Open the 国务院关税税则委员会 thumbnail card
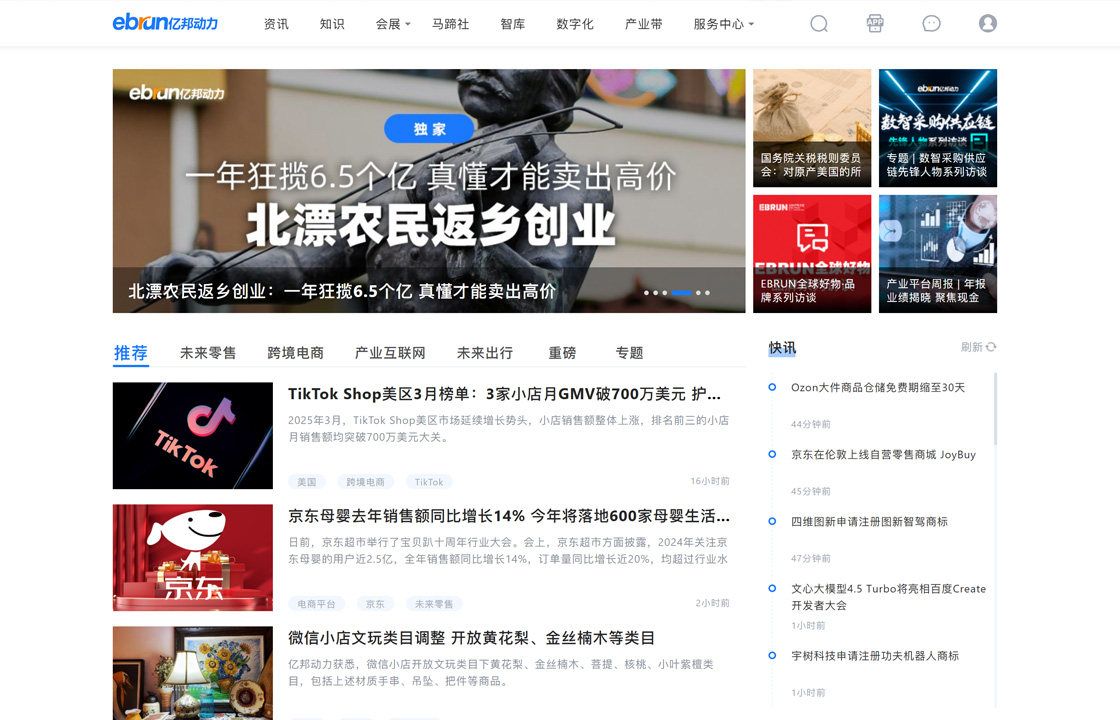This screenshot has height=720, width=1120. click(812, 128)
